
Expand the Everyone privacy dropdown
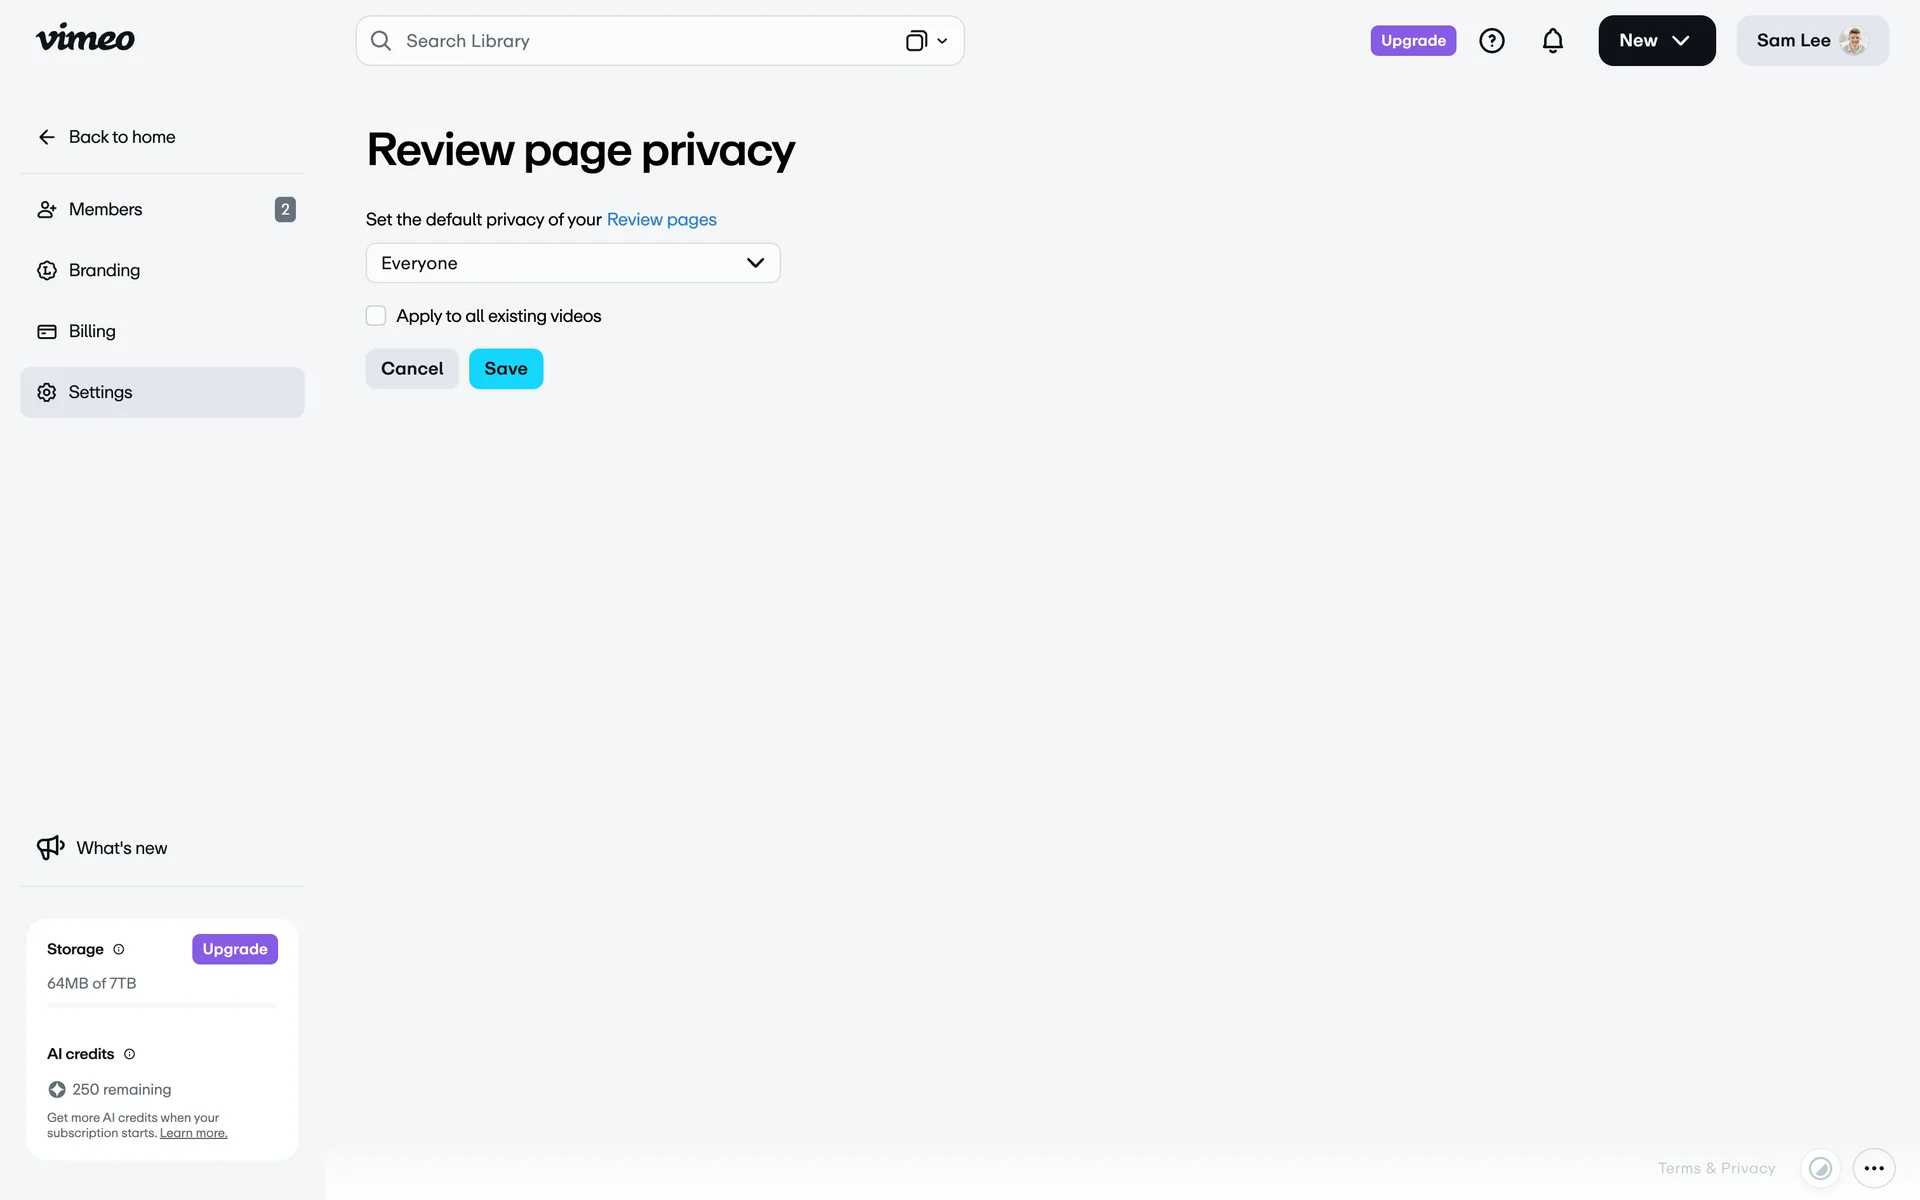click(572, 263)
